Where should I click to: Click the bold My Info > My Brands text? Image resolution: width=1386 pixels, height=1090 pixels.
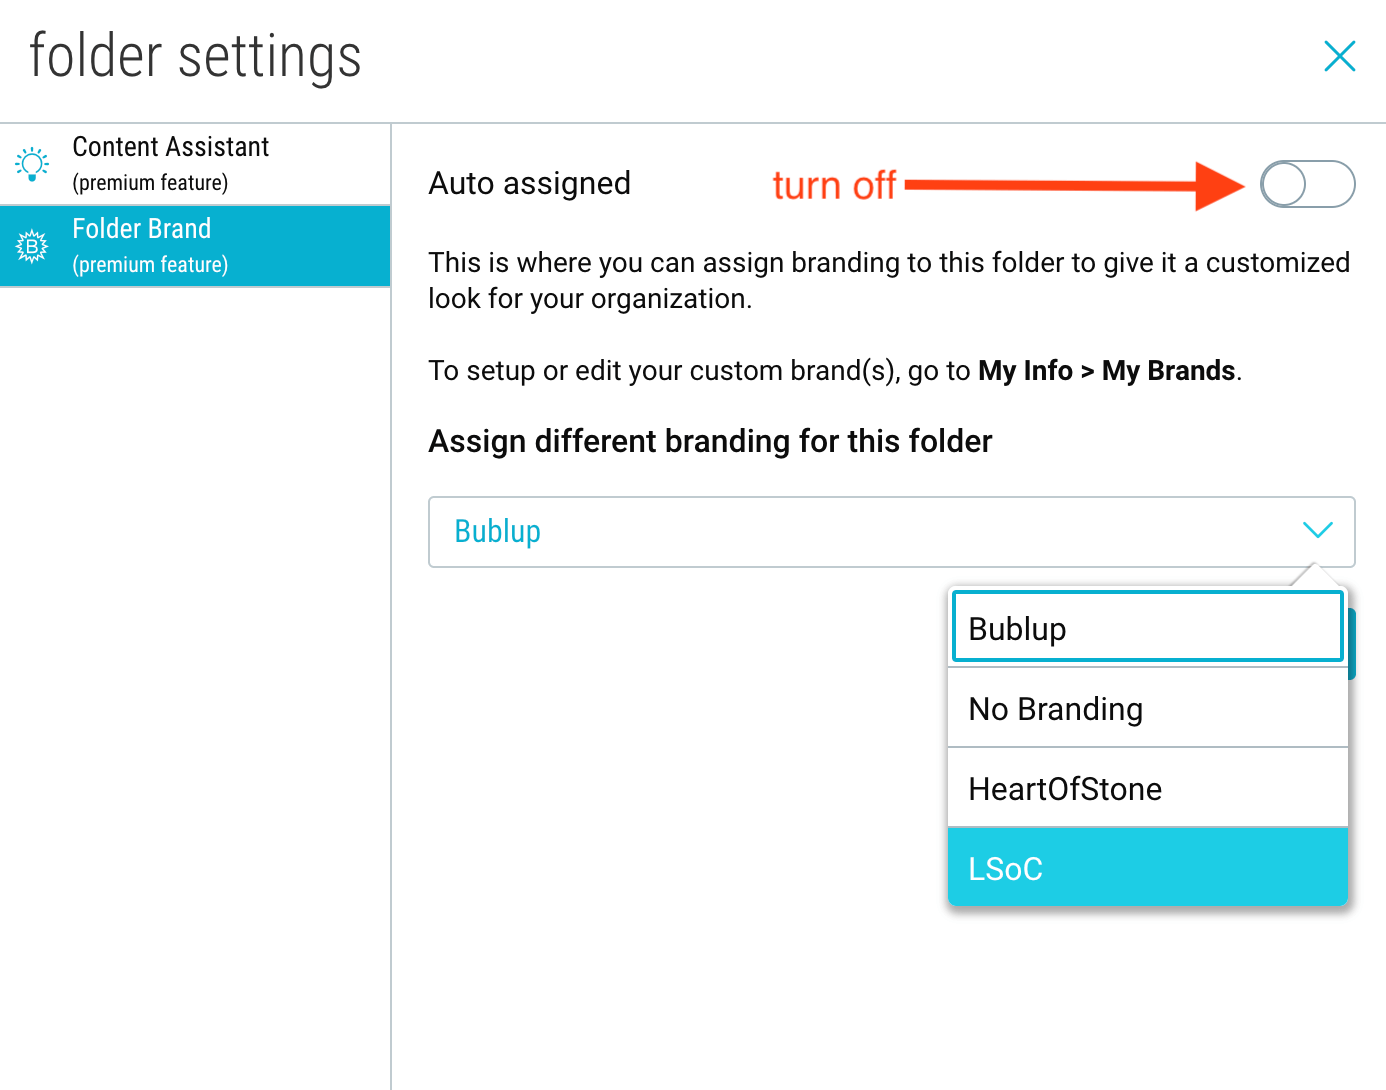coord(1107,371)
